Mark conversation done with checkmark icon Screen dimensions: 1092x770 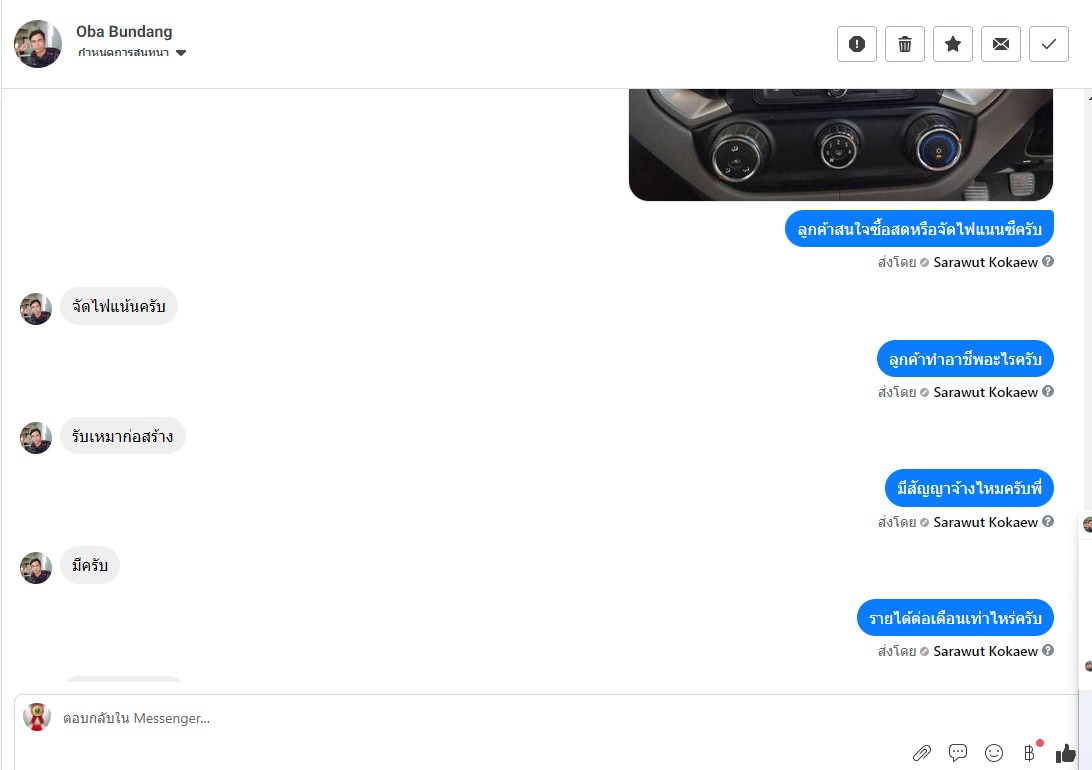[x=1049, y=44]
